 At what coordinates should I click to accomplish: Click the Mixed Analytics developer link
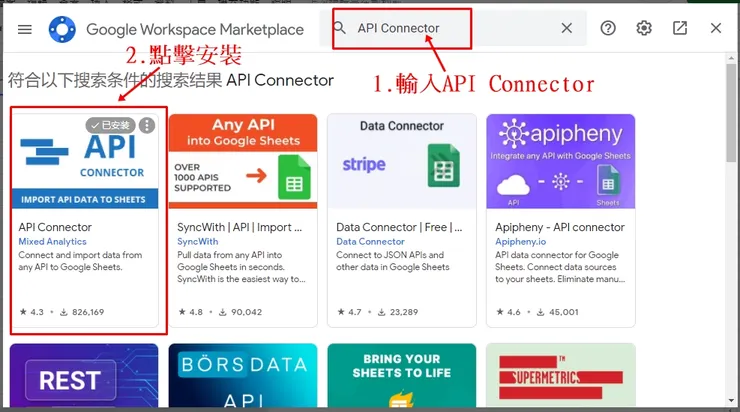point(52,241)
